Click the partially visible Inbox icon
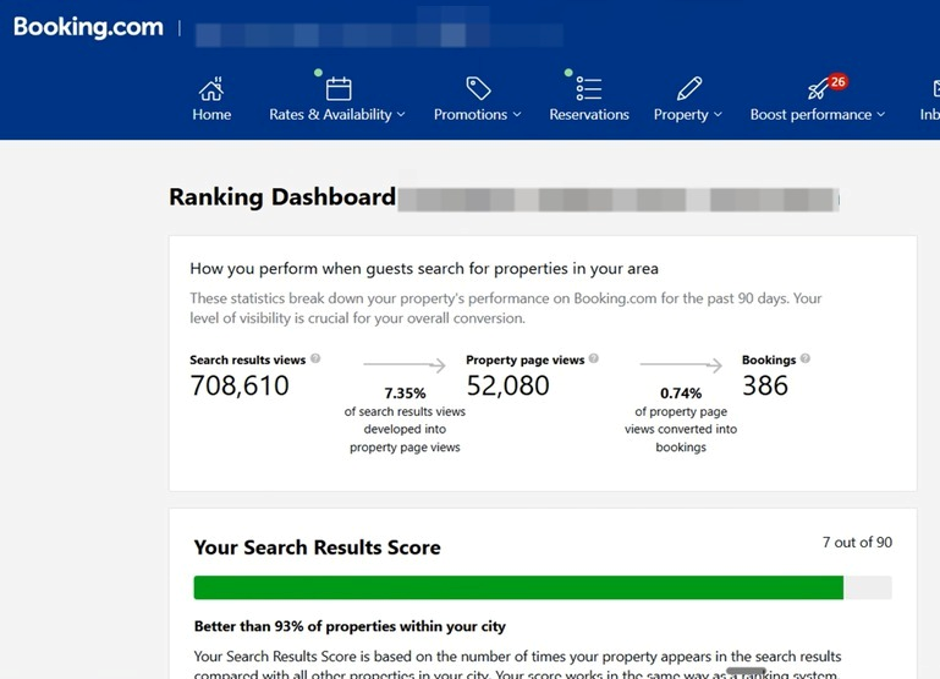 point(936,89)
